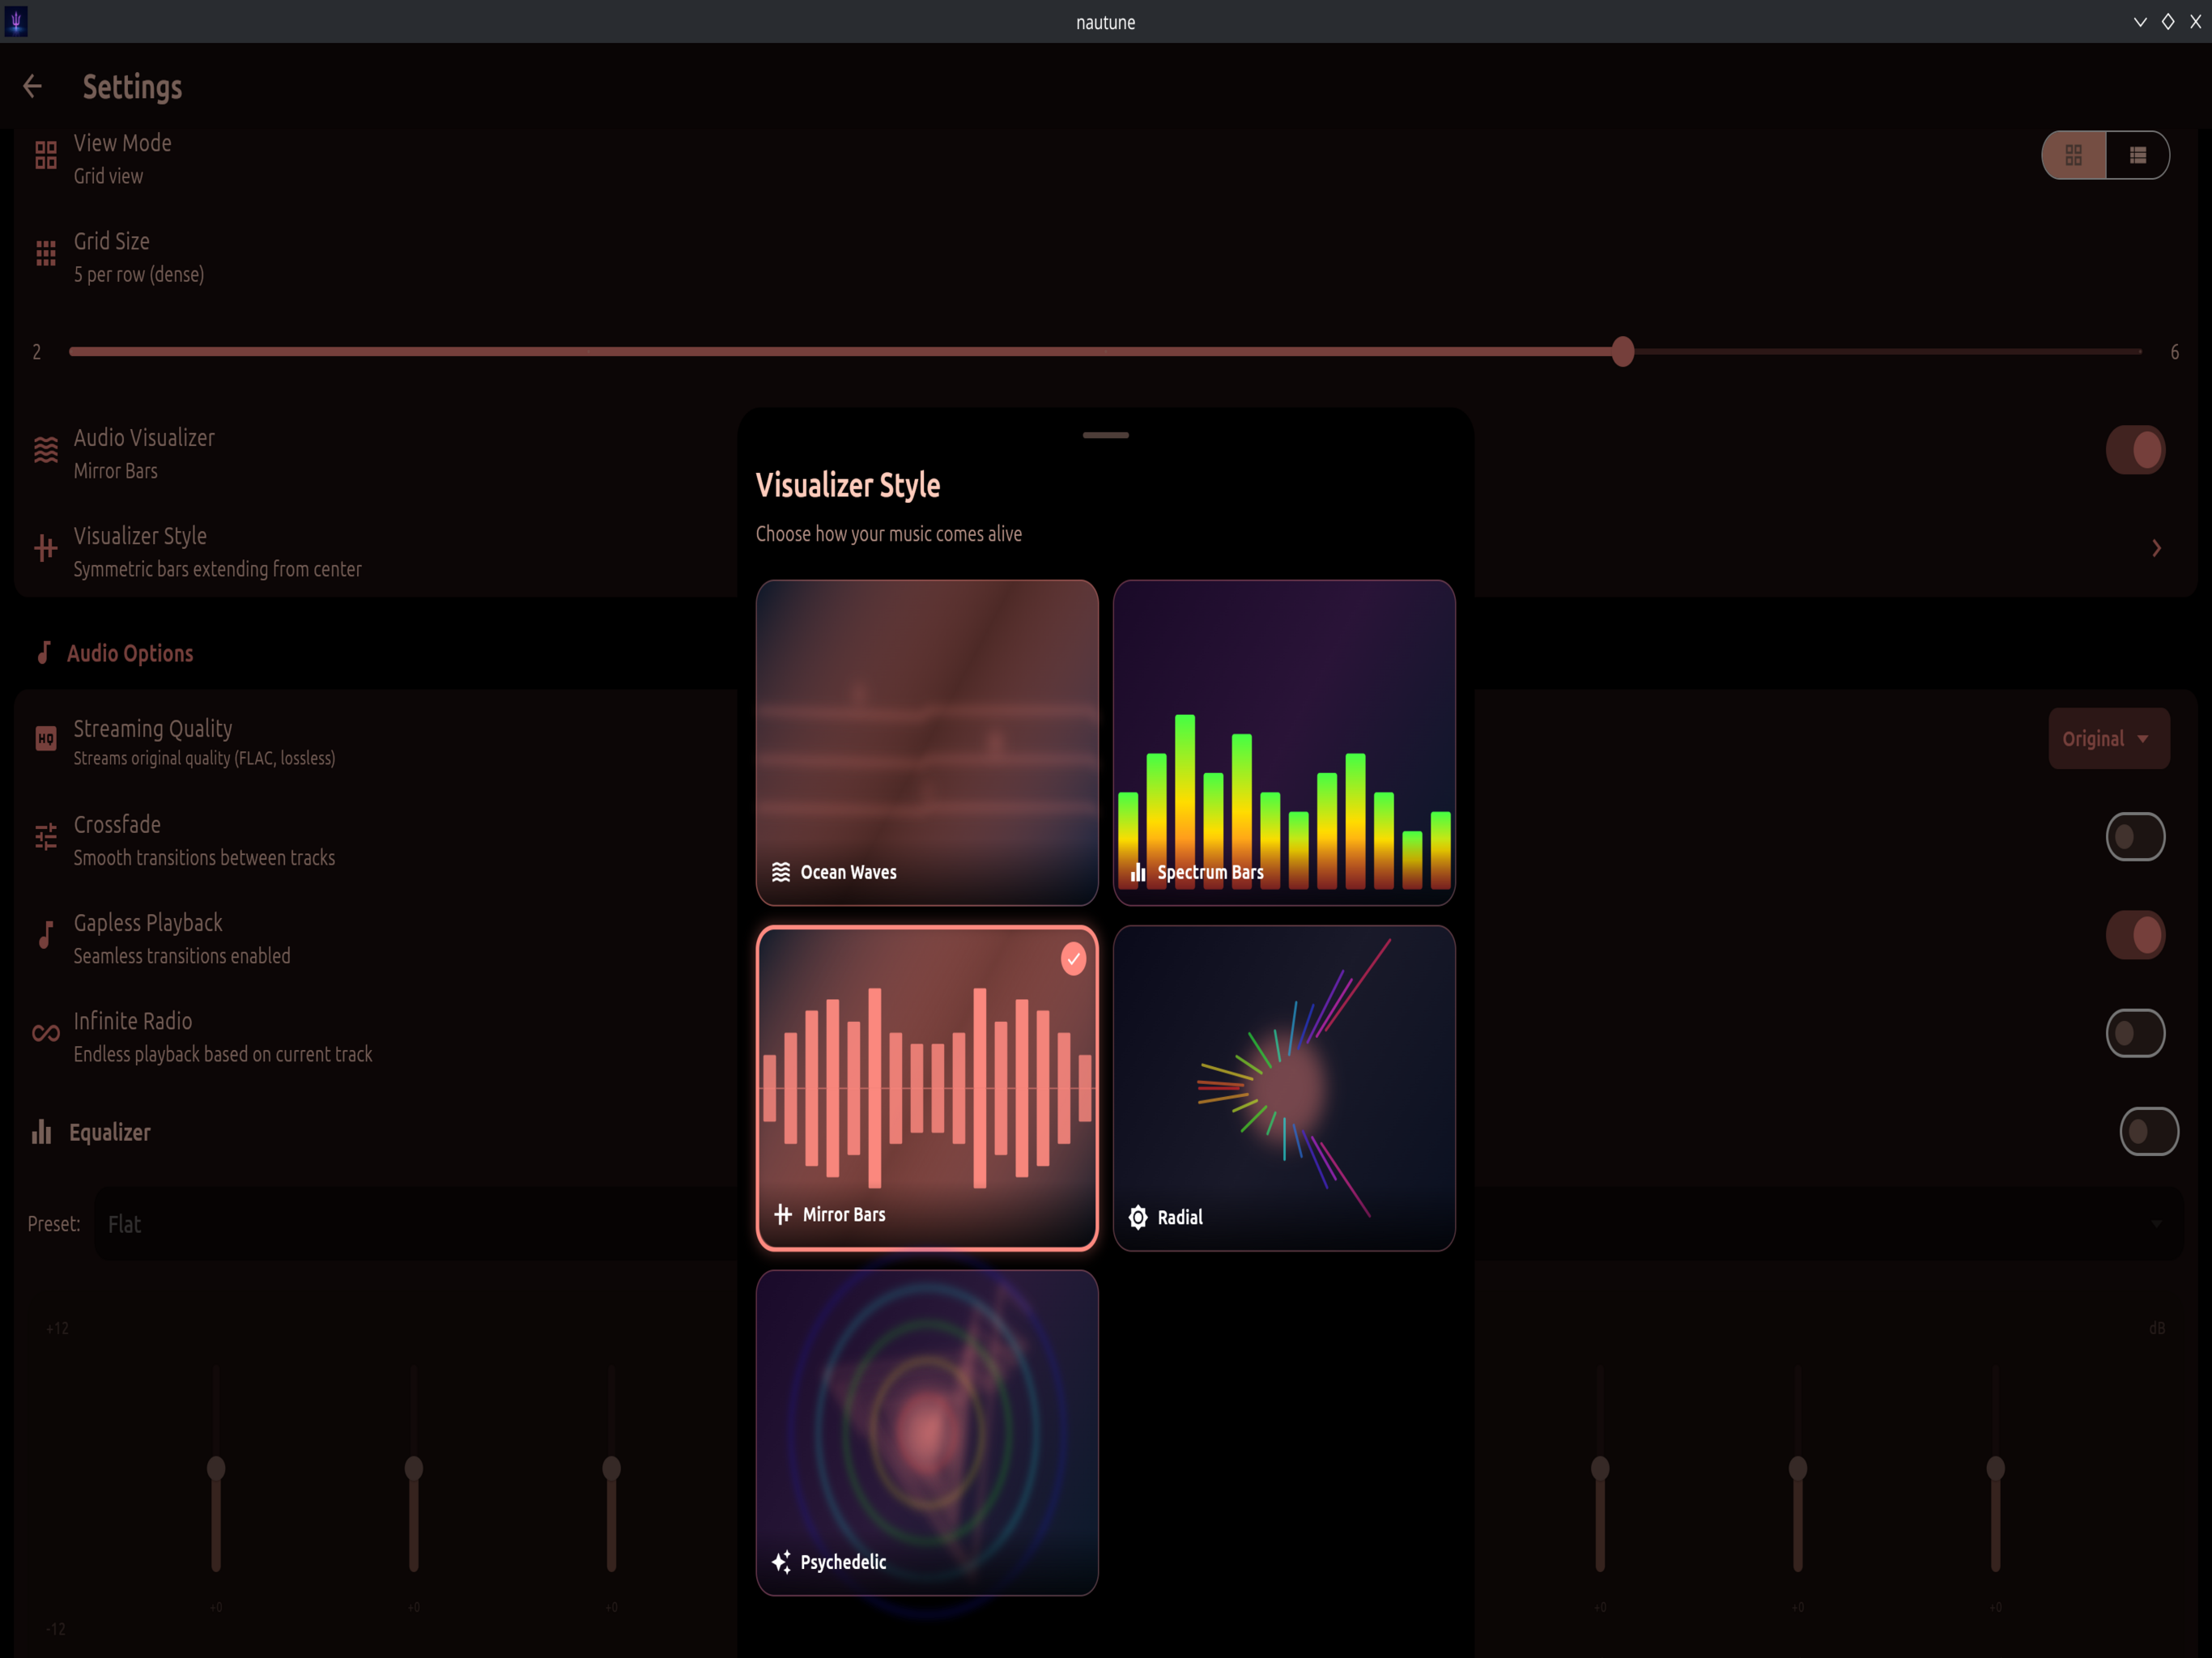The width and height of the screenshot is (2212, 1658).
Task: Click the Radial card's circular icon
Action: click(1138, 1218)
